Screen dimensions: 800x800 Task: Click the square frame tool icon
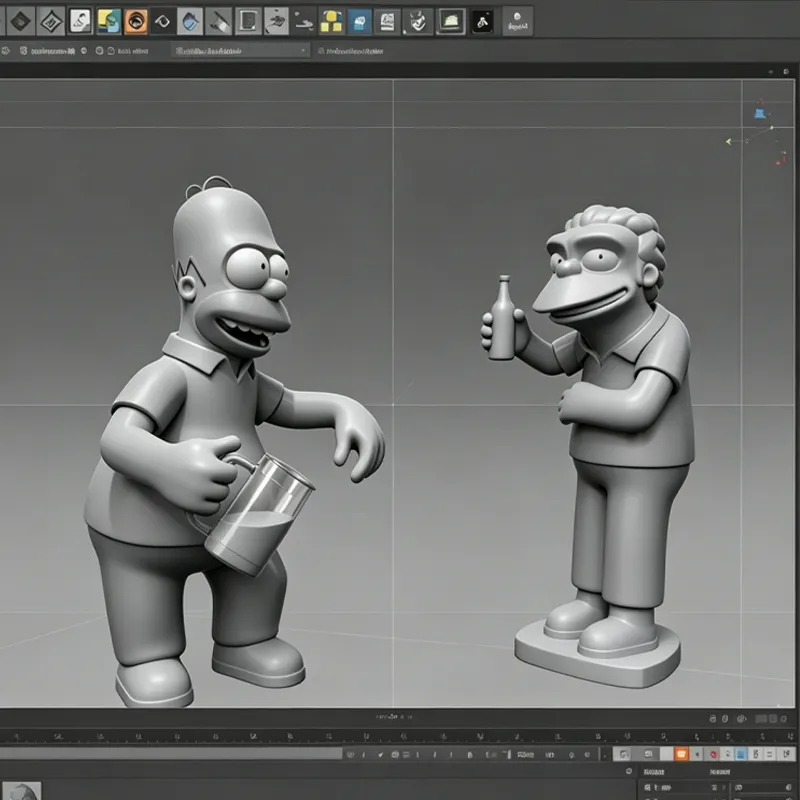pos(248,21)
